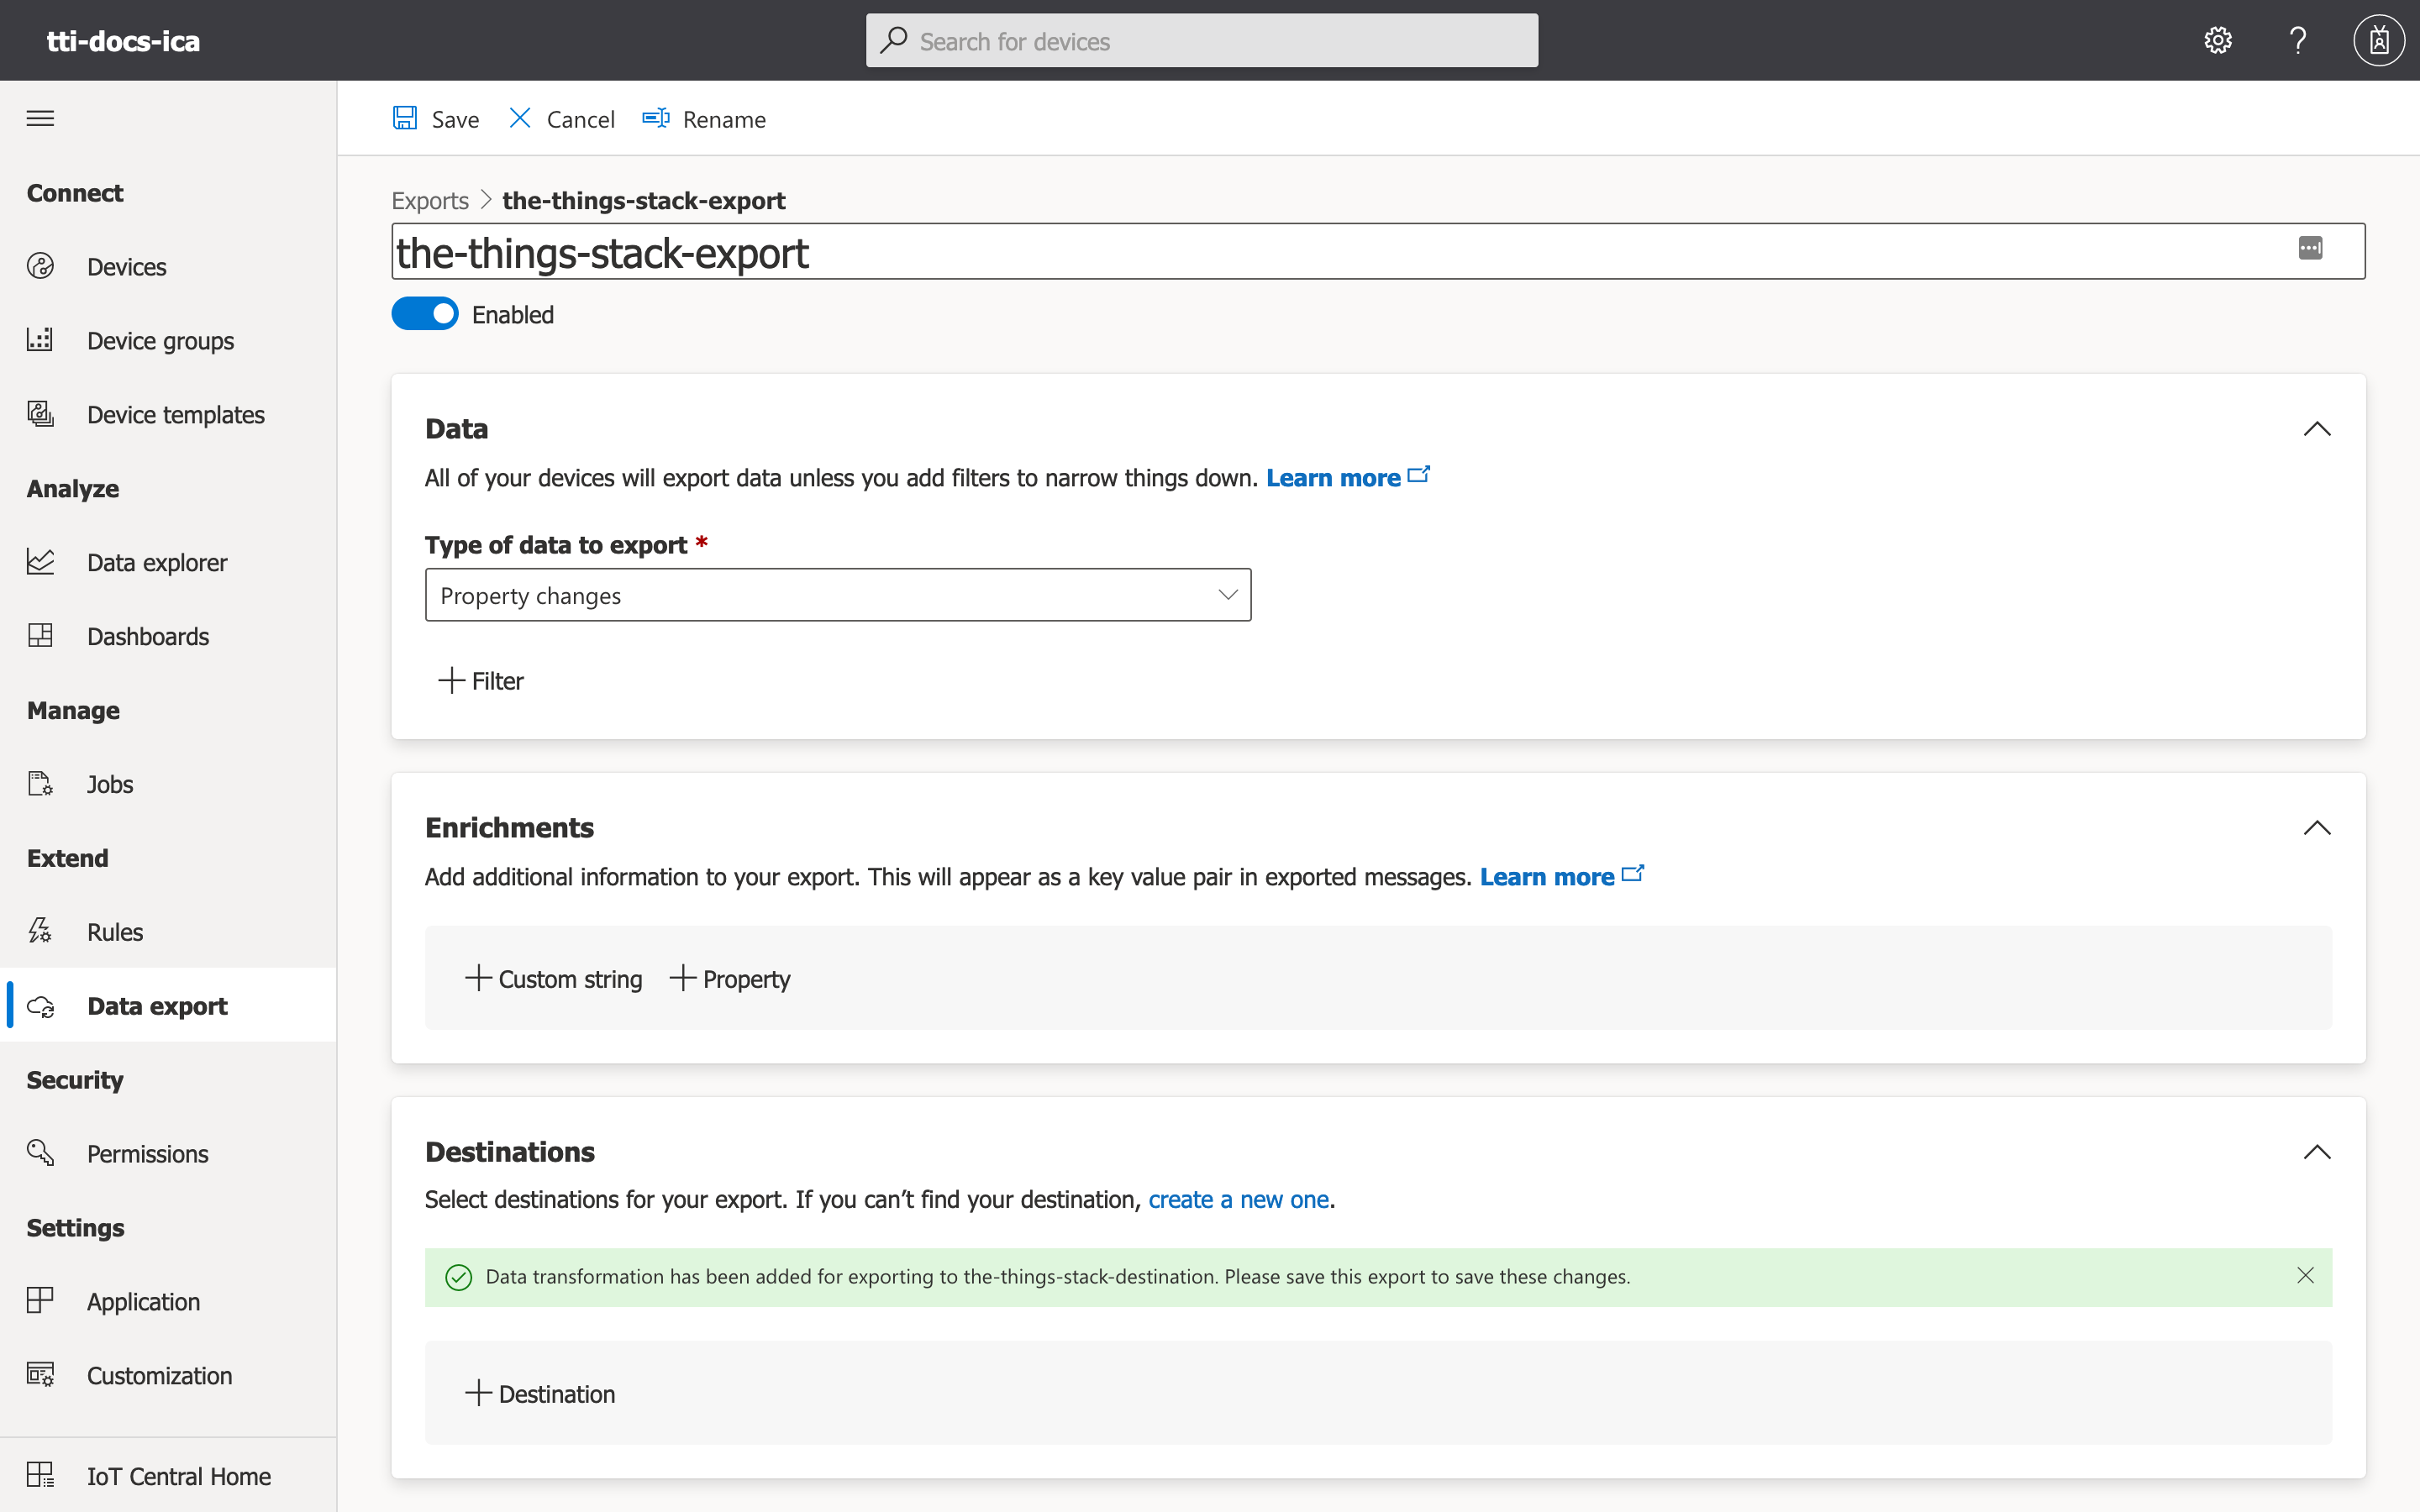This screenshot has width=2420, height=1512.
Task: Open Customization from its sidebar icon
Action: point(40,1375)
